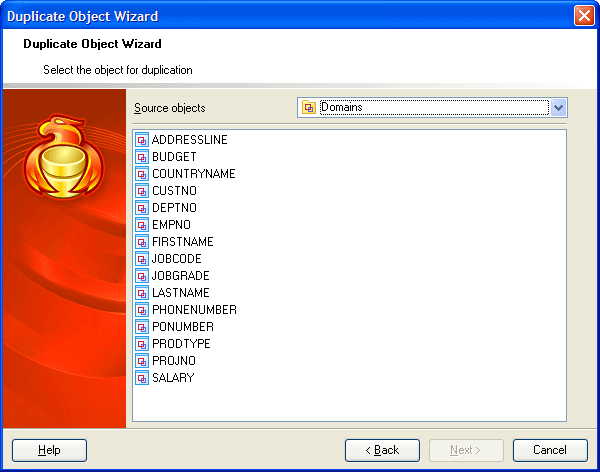Click the domain icon beside PHONENUMBER
Image resolution: width=600 pixels, height=472 pixels.
click(142, 310)
